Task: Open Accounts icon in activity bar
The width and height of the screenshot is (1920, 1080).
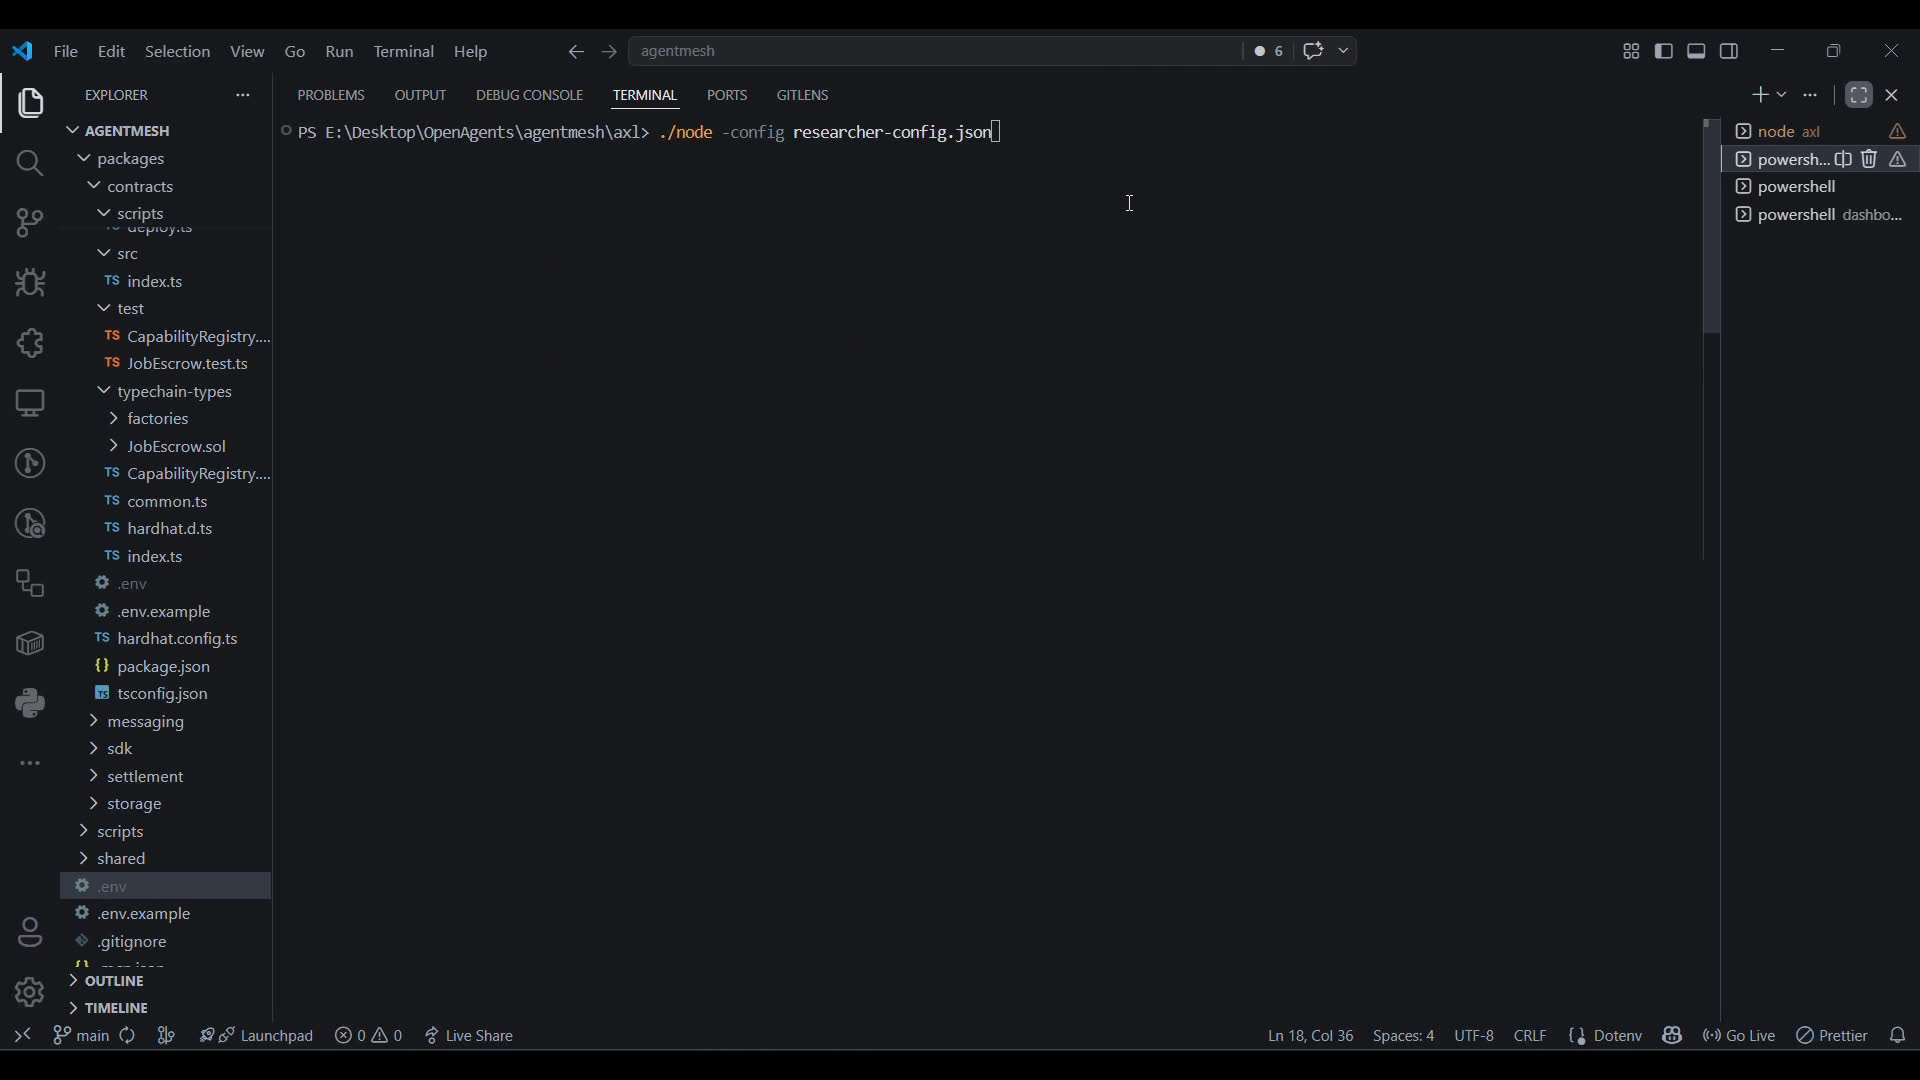Action: pos(30,933)
